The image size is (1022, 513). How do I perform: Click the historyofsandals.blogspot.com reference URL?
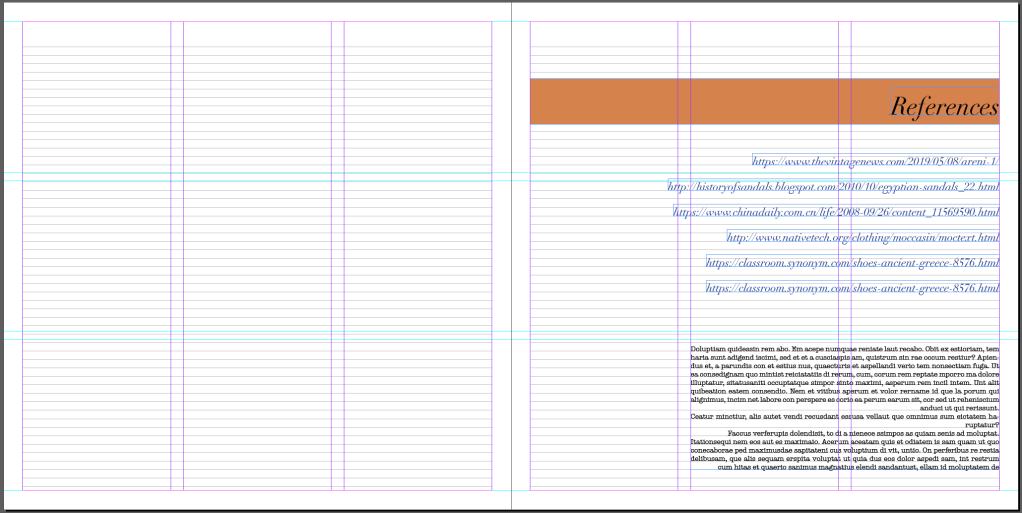(x=833, y=187)
